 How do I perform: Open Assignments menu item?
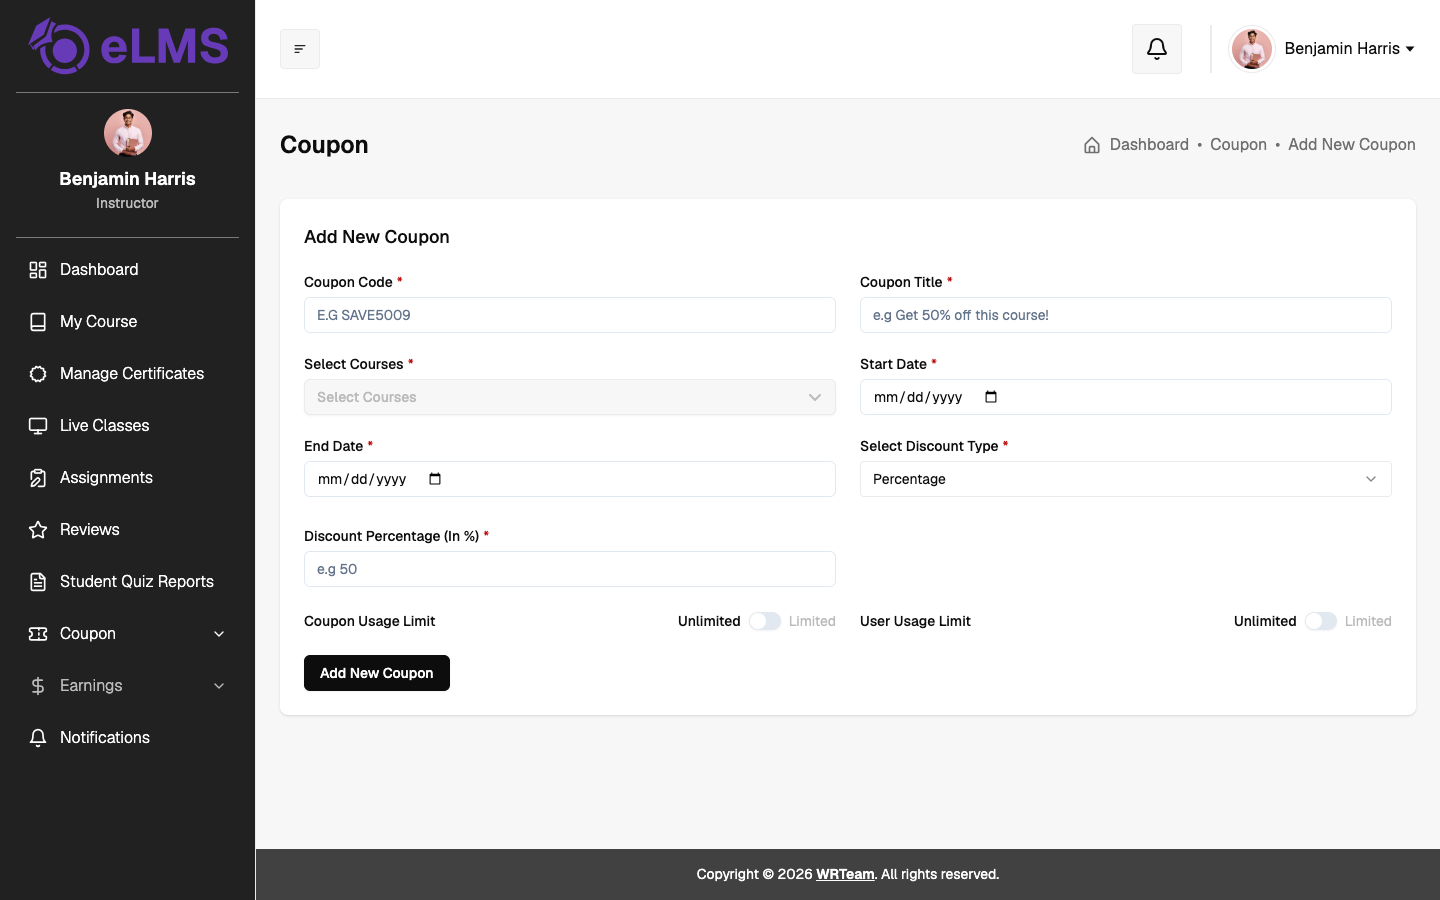127,478
